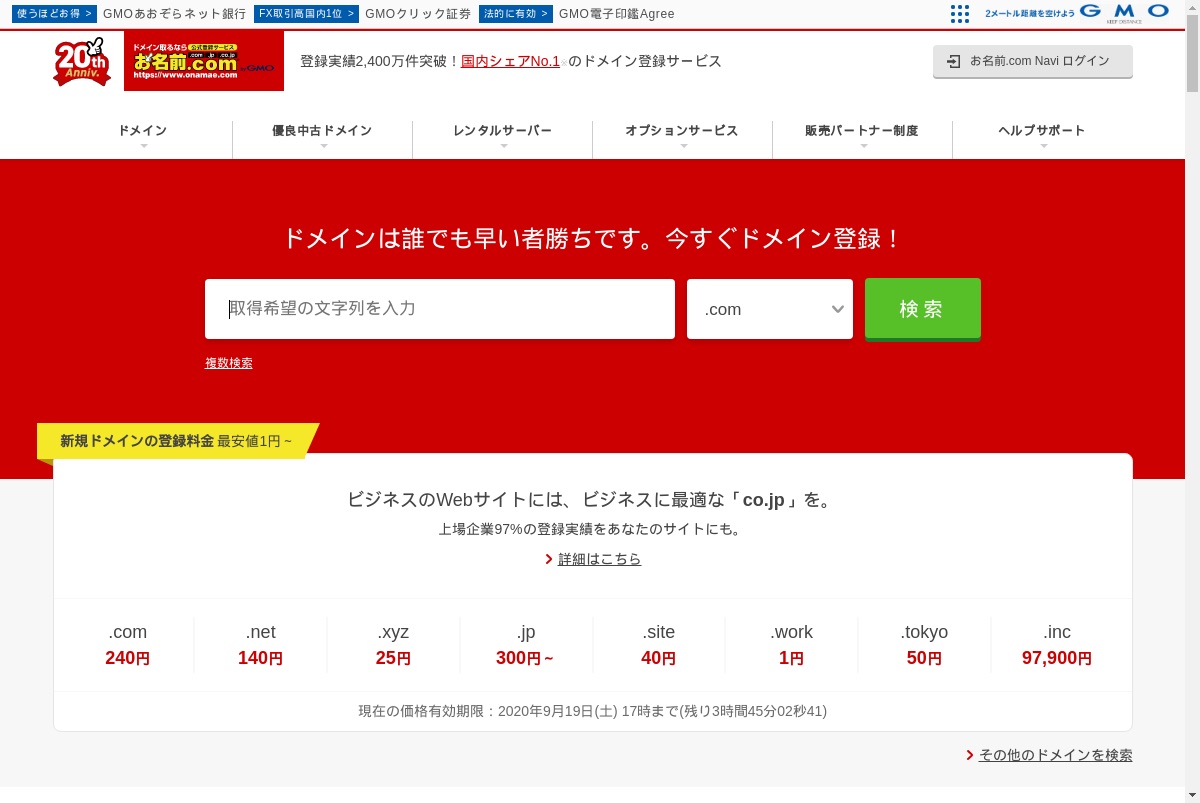The height and width of the screenshot is (803, 1200).
Task: Focus the domain name search field
Action: point(440,309)
